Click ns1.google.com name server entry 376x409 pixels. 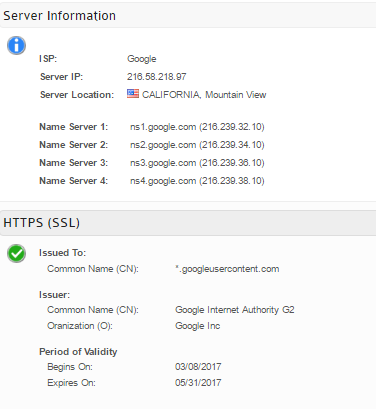click(197, 127)
